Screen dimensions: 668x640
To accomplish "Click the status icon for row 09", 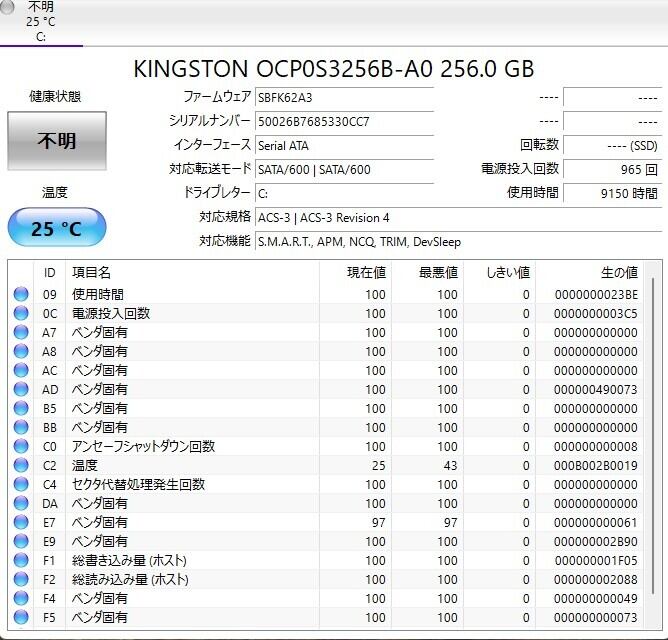I will 21,294.
